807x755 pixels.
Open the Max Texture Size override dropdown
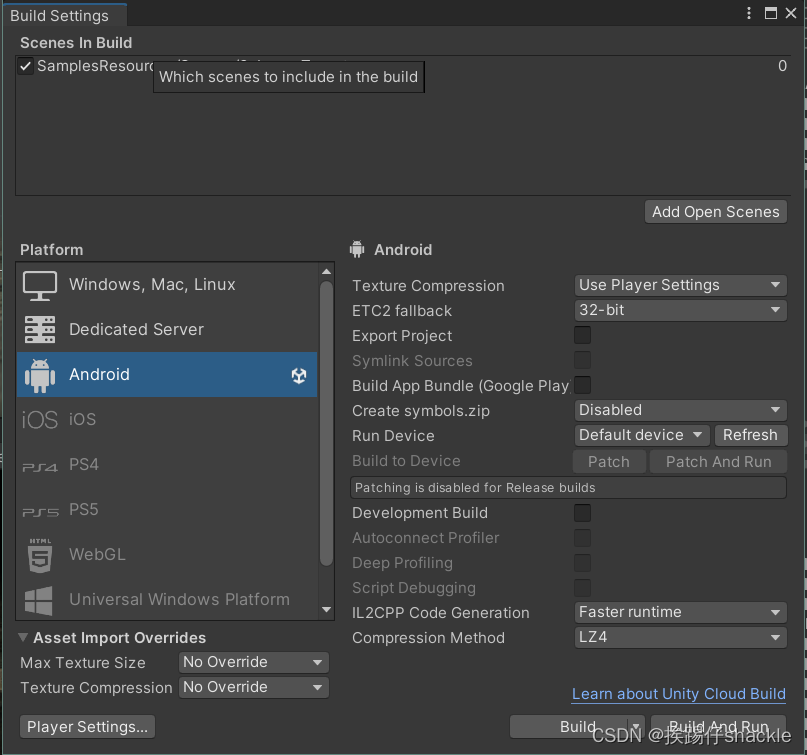coord(254,662)
